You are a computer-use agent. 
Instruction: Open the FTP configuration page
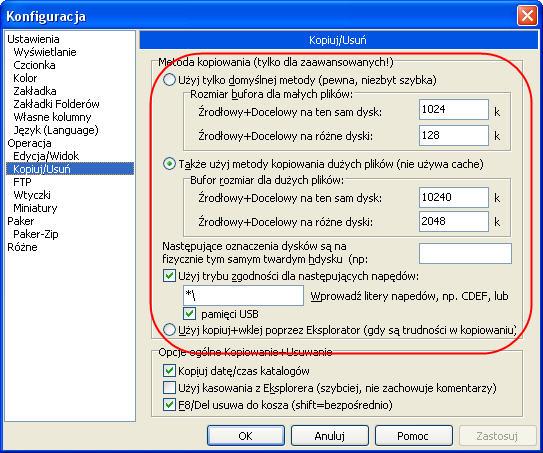pyautogui.click(x=22, y=182)
